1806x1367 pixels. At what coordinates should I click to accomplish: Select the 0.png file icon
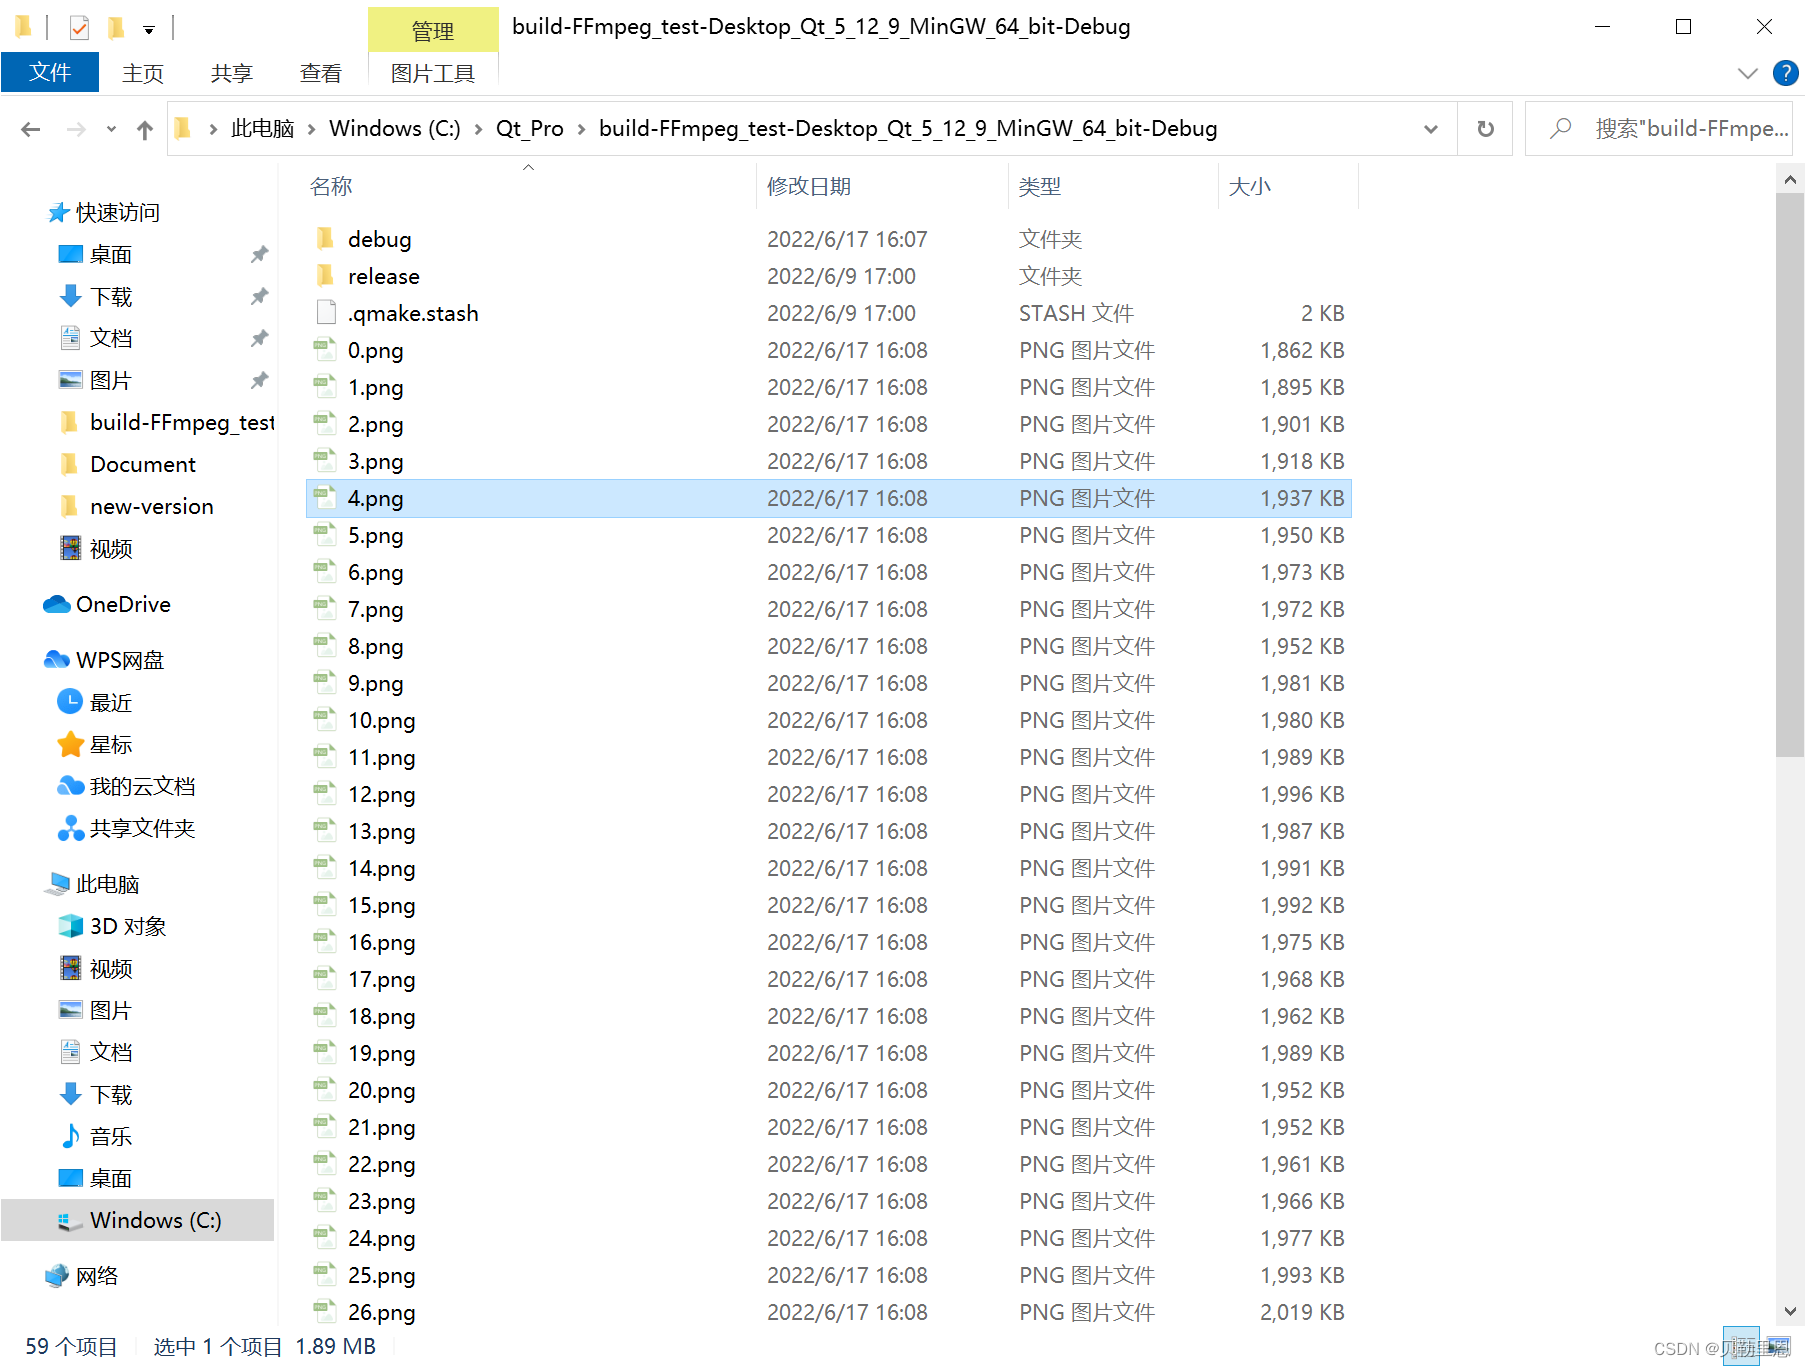(325, 349)
